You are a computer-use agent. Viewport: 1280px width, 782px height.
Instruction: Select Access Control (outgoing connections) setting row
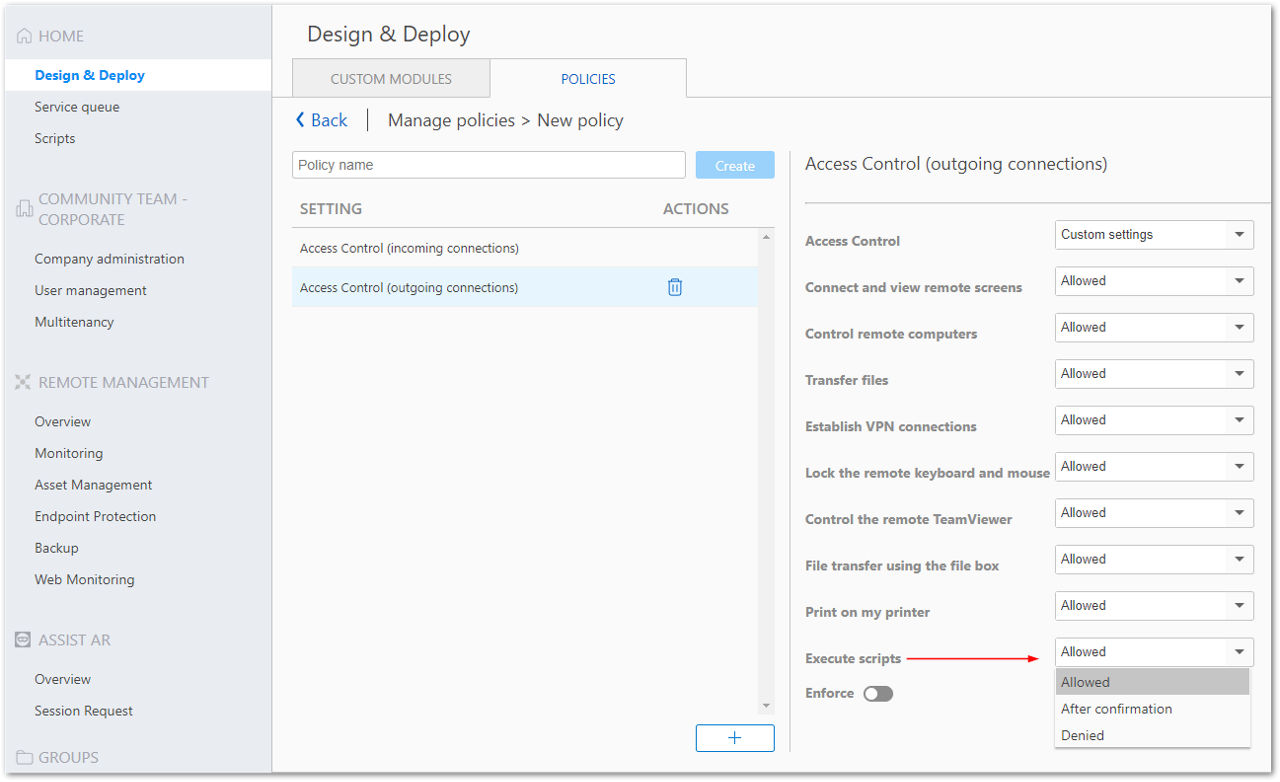[525, 287]
